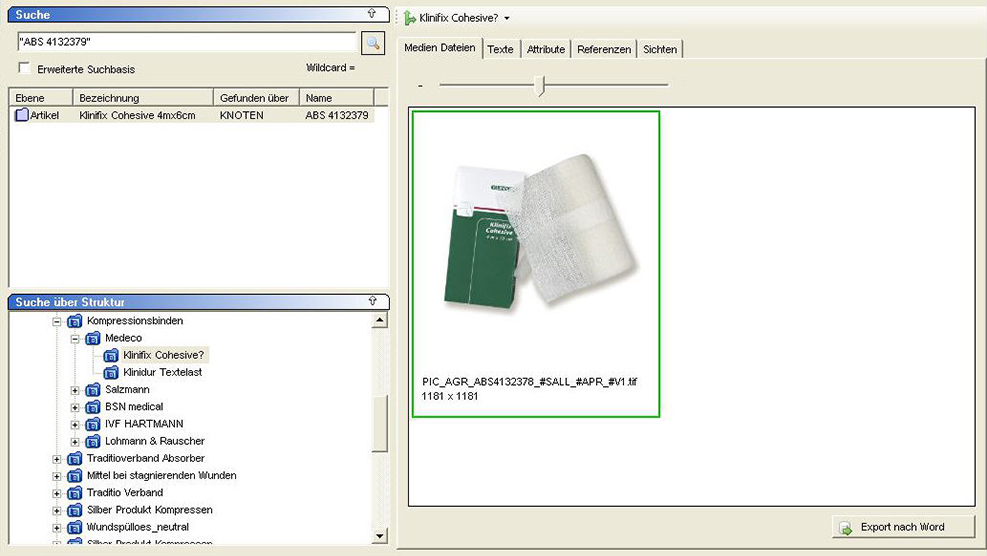Expand the Silber Produkt Kompressen node
This screenshot has height=556, width=987.
click(x=57, y=511)
